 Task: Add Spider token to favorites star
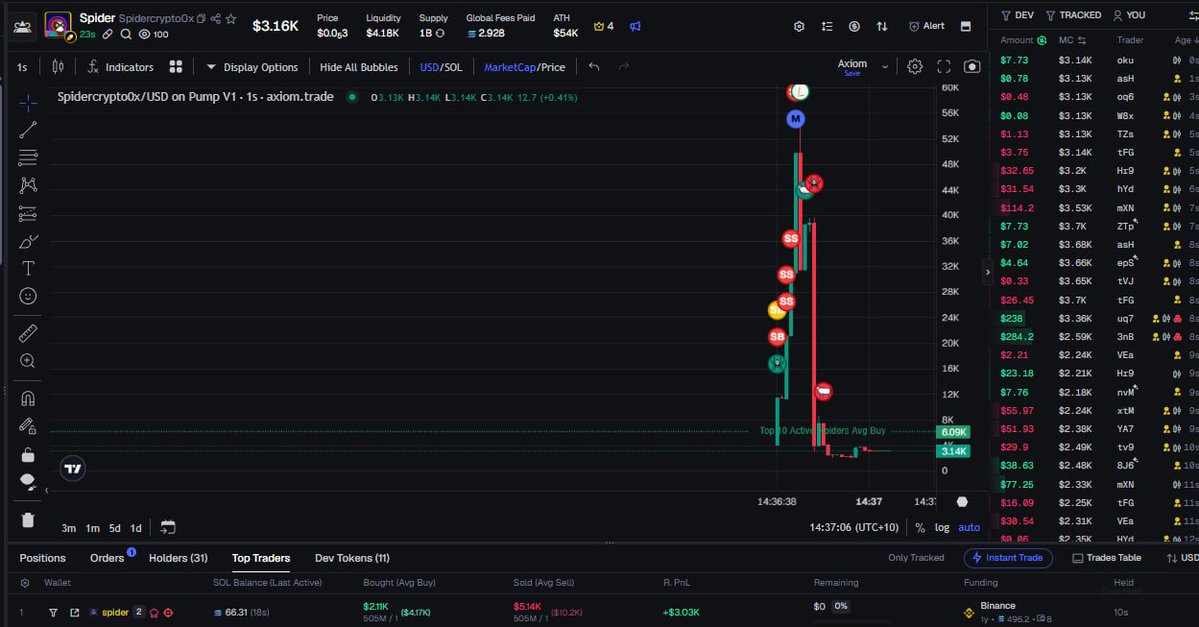click(x=231, y=18)
